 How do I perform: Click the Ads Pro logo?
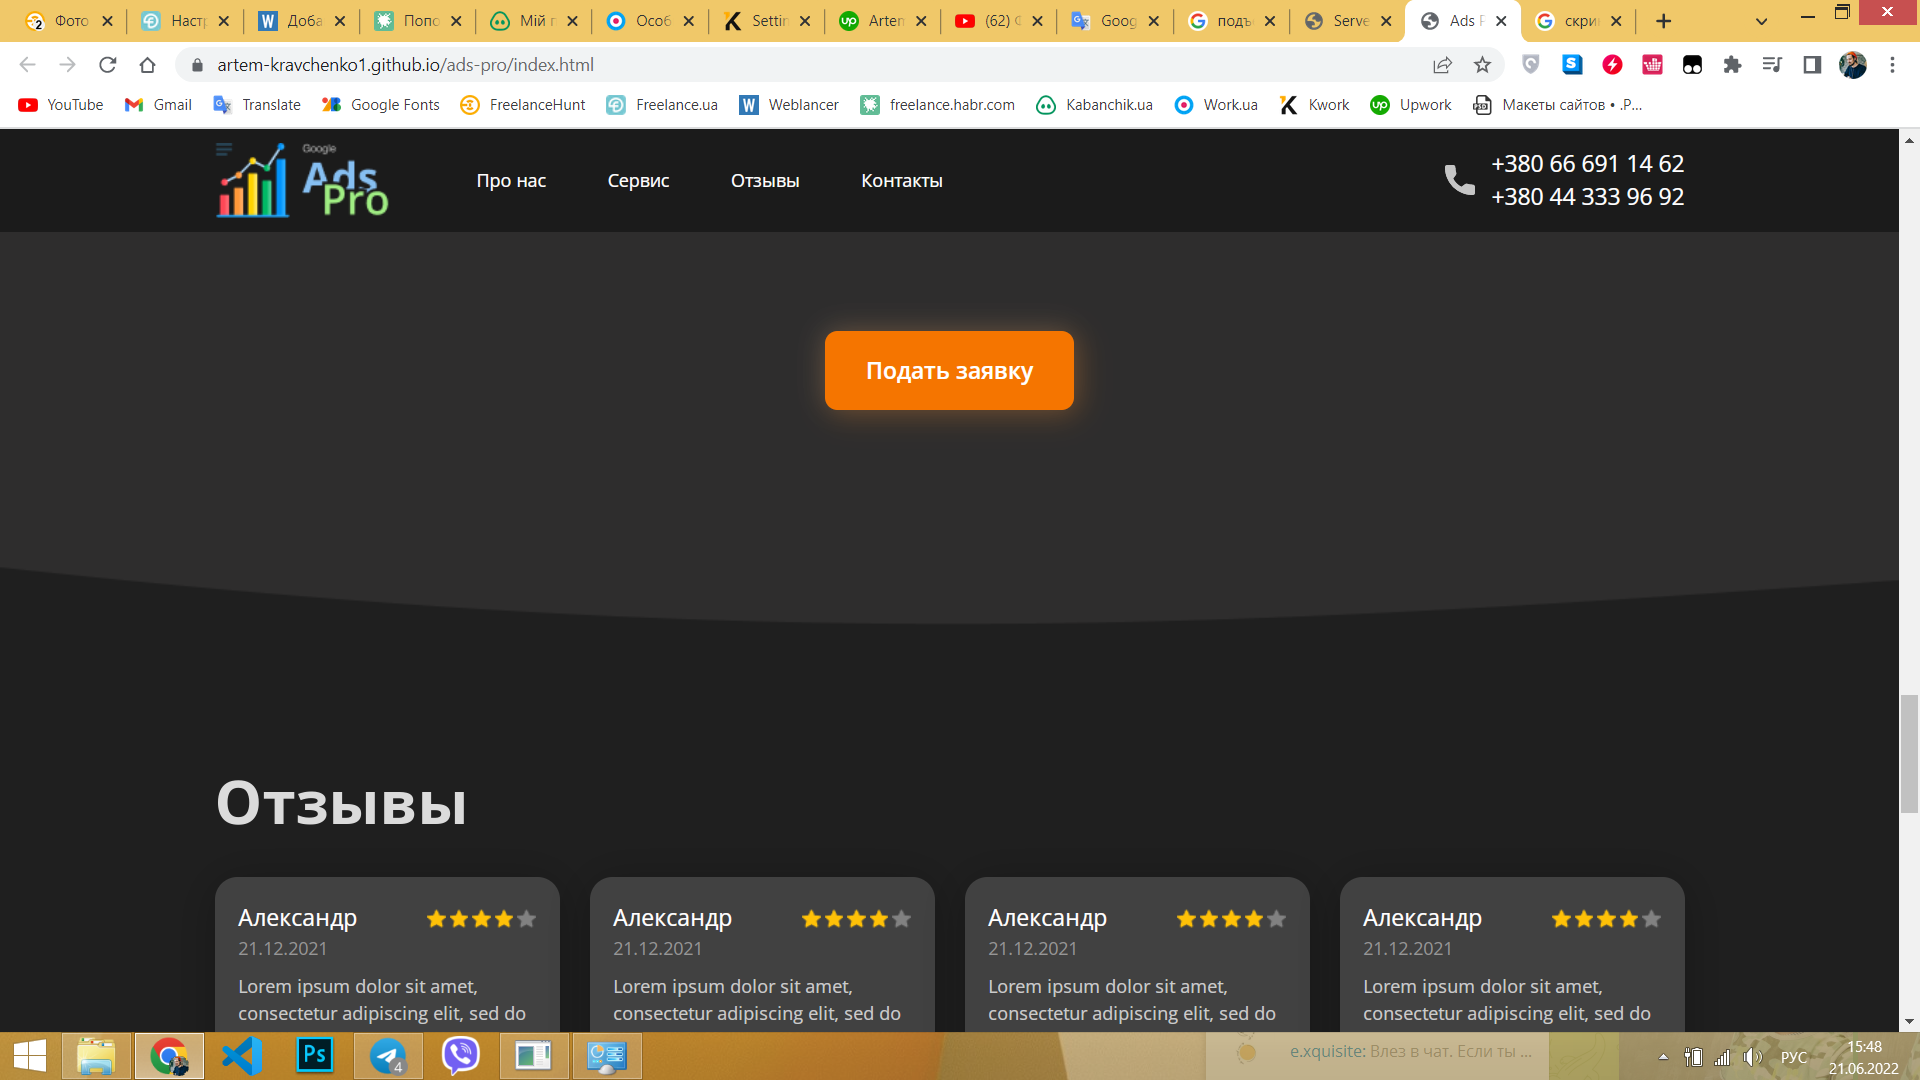[302, 180]
